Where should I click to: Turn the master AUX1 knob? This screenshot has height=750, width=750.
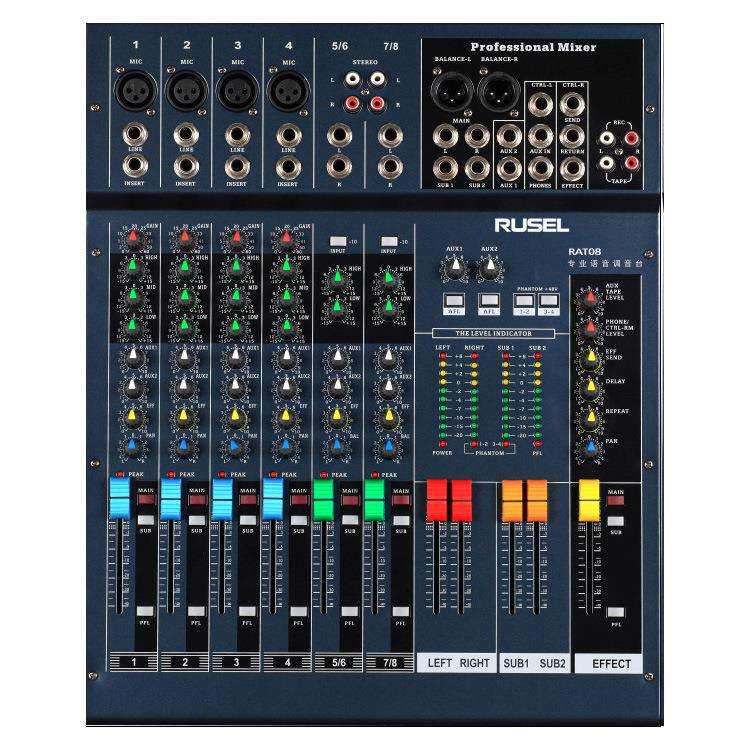pos(455,267)
